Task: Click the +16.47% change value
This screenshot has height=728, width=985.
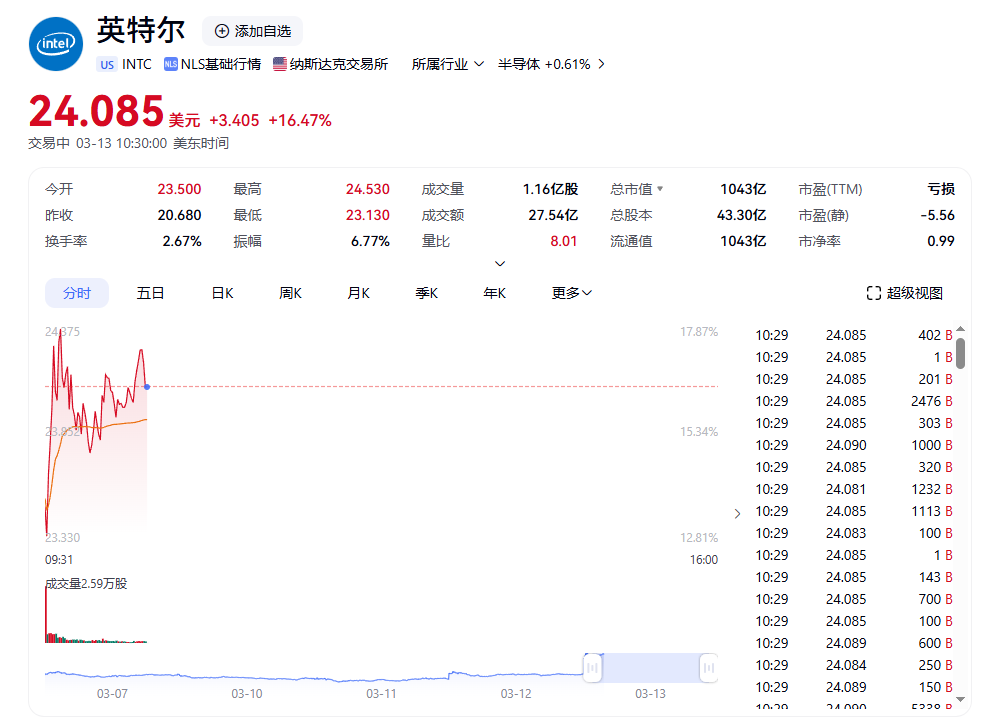Action: coord(300,121)
